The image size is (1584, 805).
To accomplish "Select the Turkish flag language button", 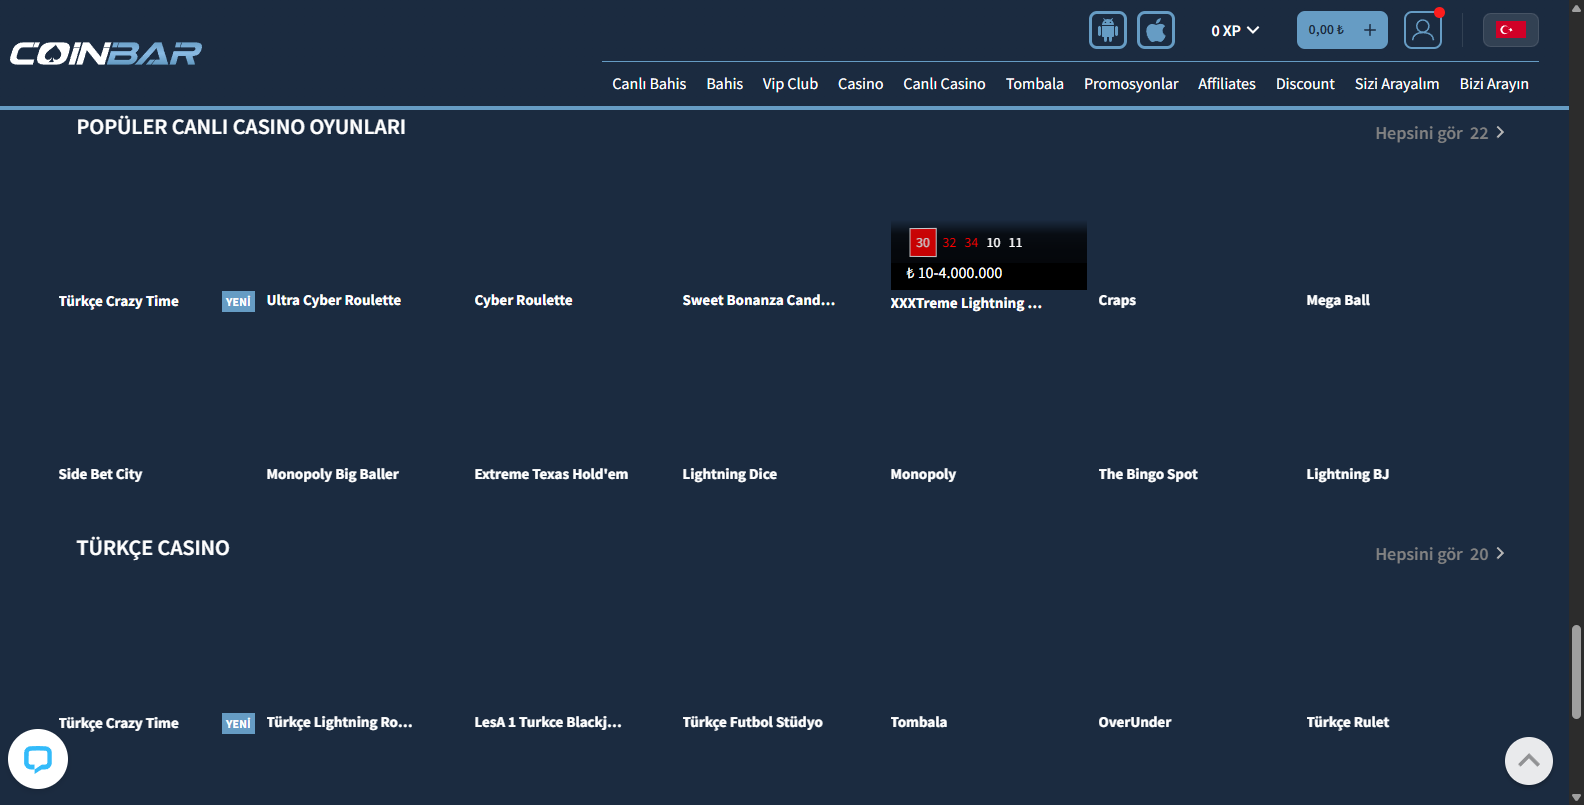I will pyautogui.click(x=1510, y=30).
